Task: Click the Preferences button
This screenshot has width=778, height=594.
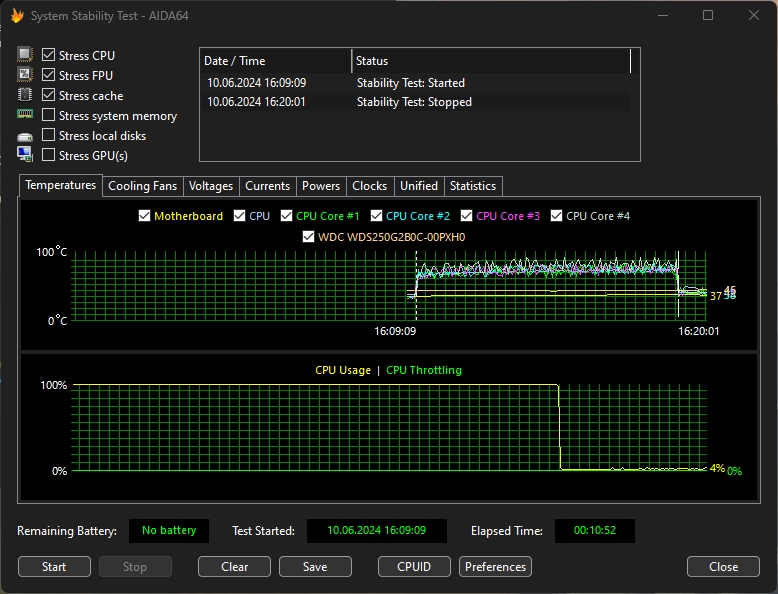Action: click(x=495, y=566)
